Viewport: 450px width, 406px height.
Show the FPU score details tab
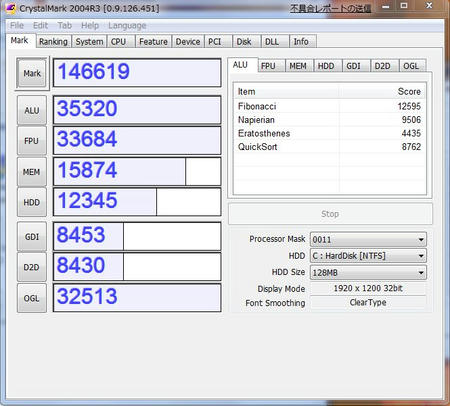268,66
